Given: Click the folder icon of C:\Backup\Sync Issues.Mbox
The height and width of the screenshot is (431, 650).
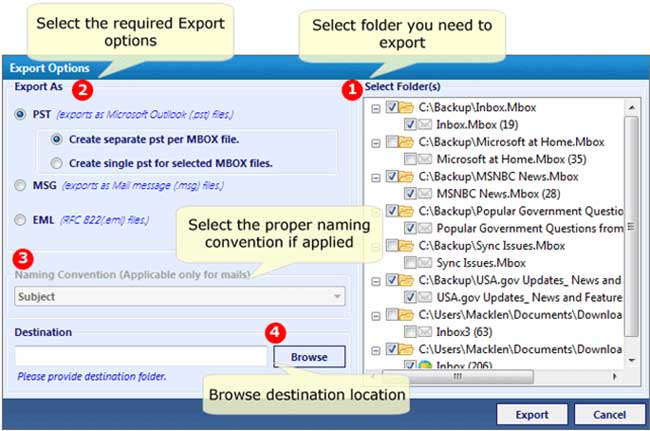Looking at the screenshot, I should click(406, 245).
